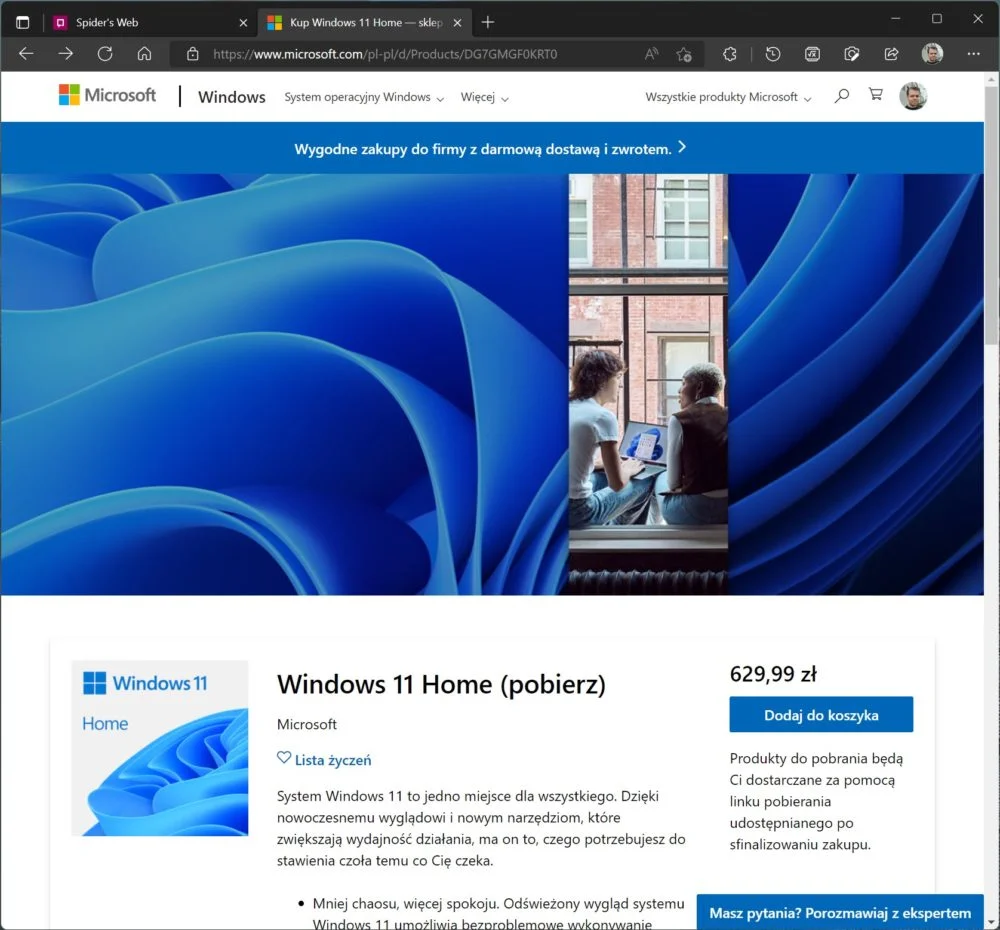Click the share icon in the toolbar
Screen dimensions: 1000x930
tap(892, 54)
